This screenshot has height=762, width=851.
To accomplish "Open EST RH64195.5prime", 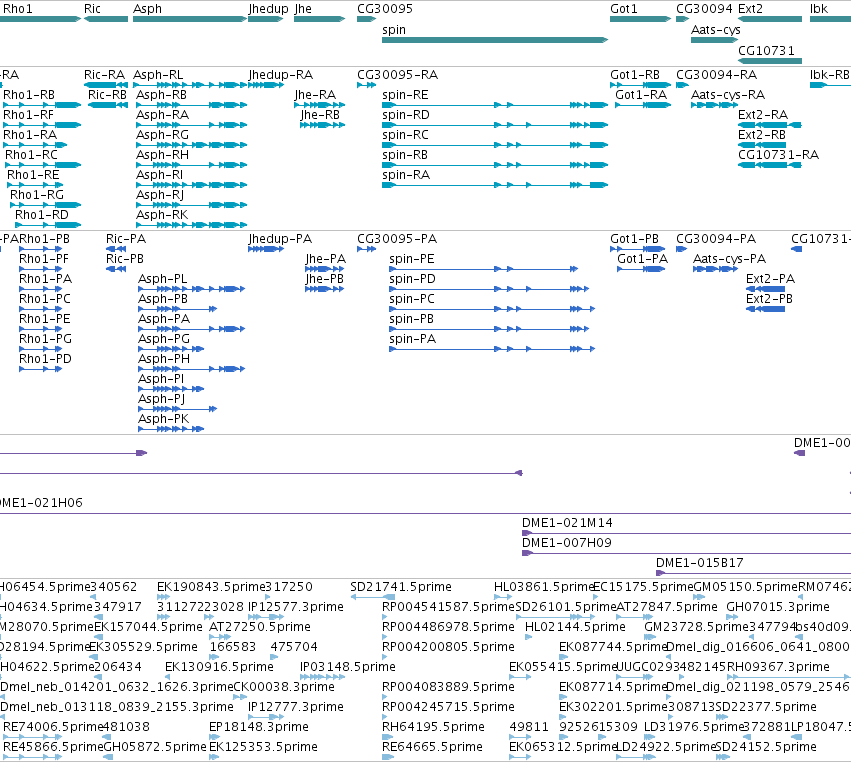I will [x=432, y=727].
